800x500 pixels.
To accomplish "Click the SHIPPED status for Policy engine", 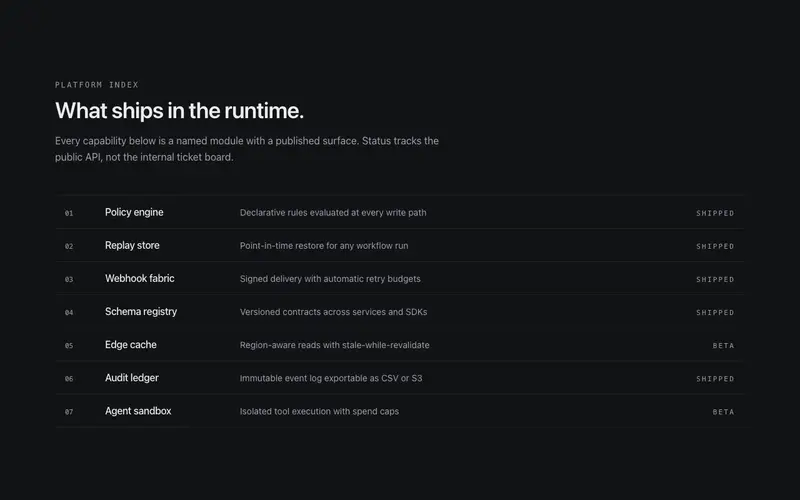I will (x=715, y=213).
